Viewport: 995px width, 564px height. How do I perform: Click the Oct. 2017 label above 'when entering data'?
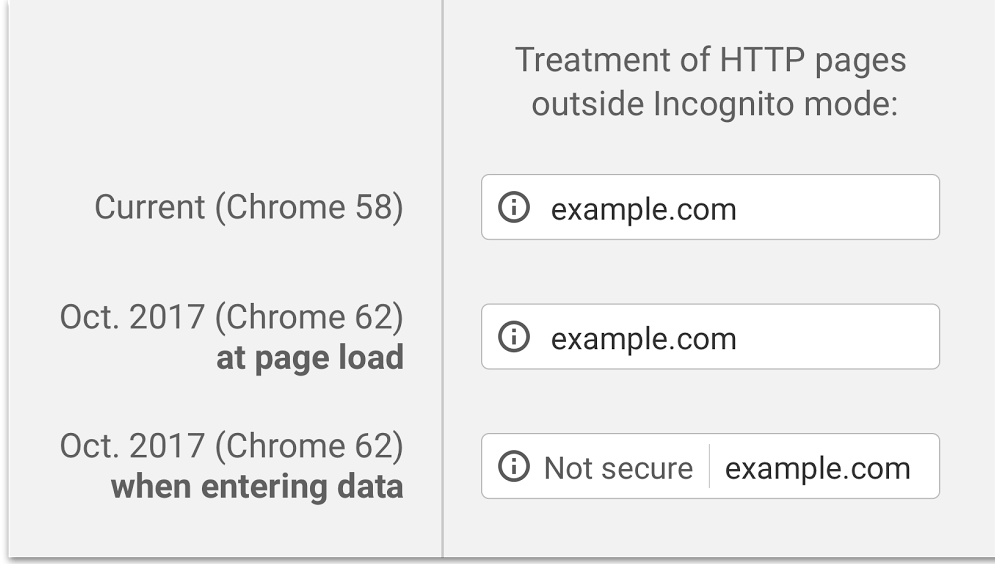[x=232, y=446]
